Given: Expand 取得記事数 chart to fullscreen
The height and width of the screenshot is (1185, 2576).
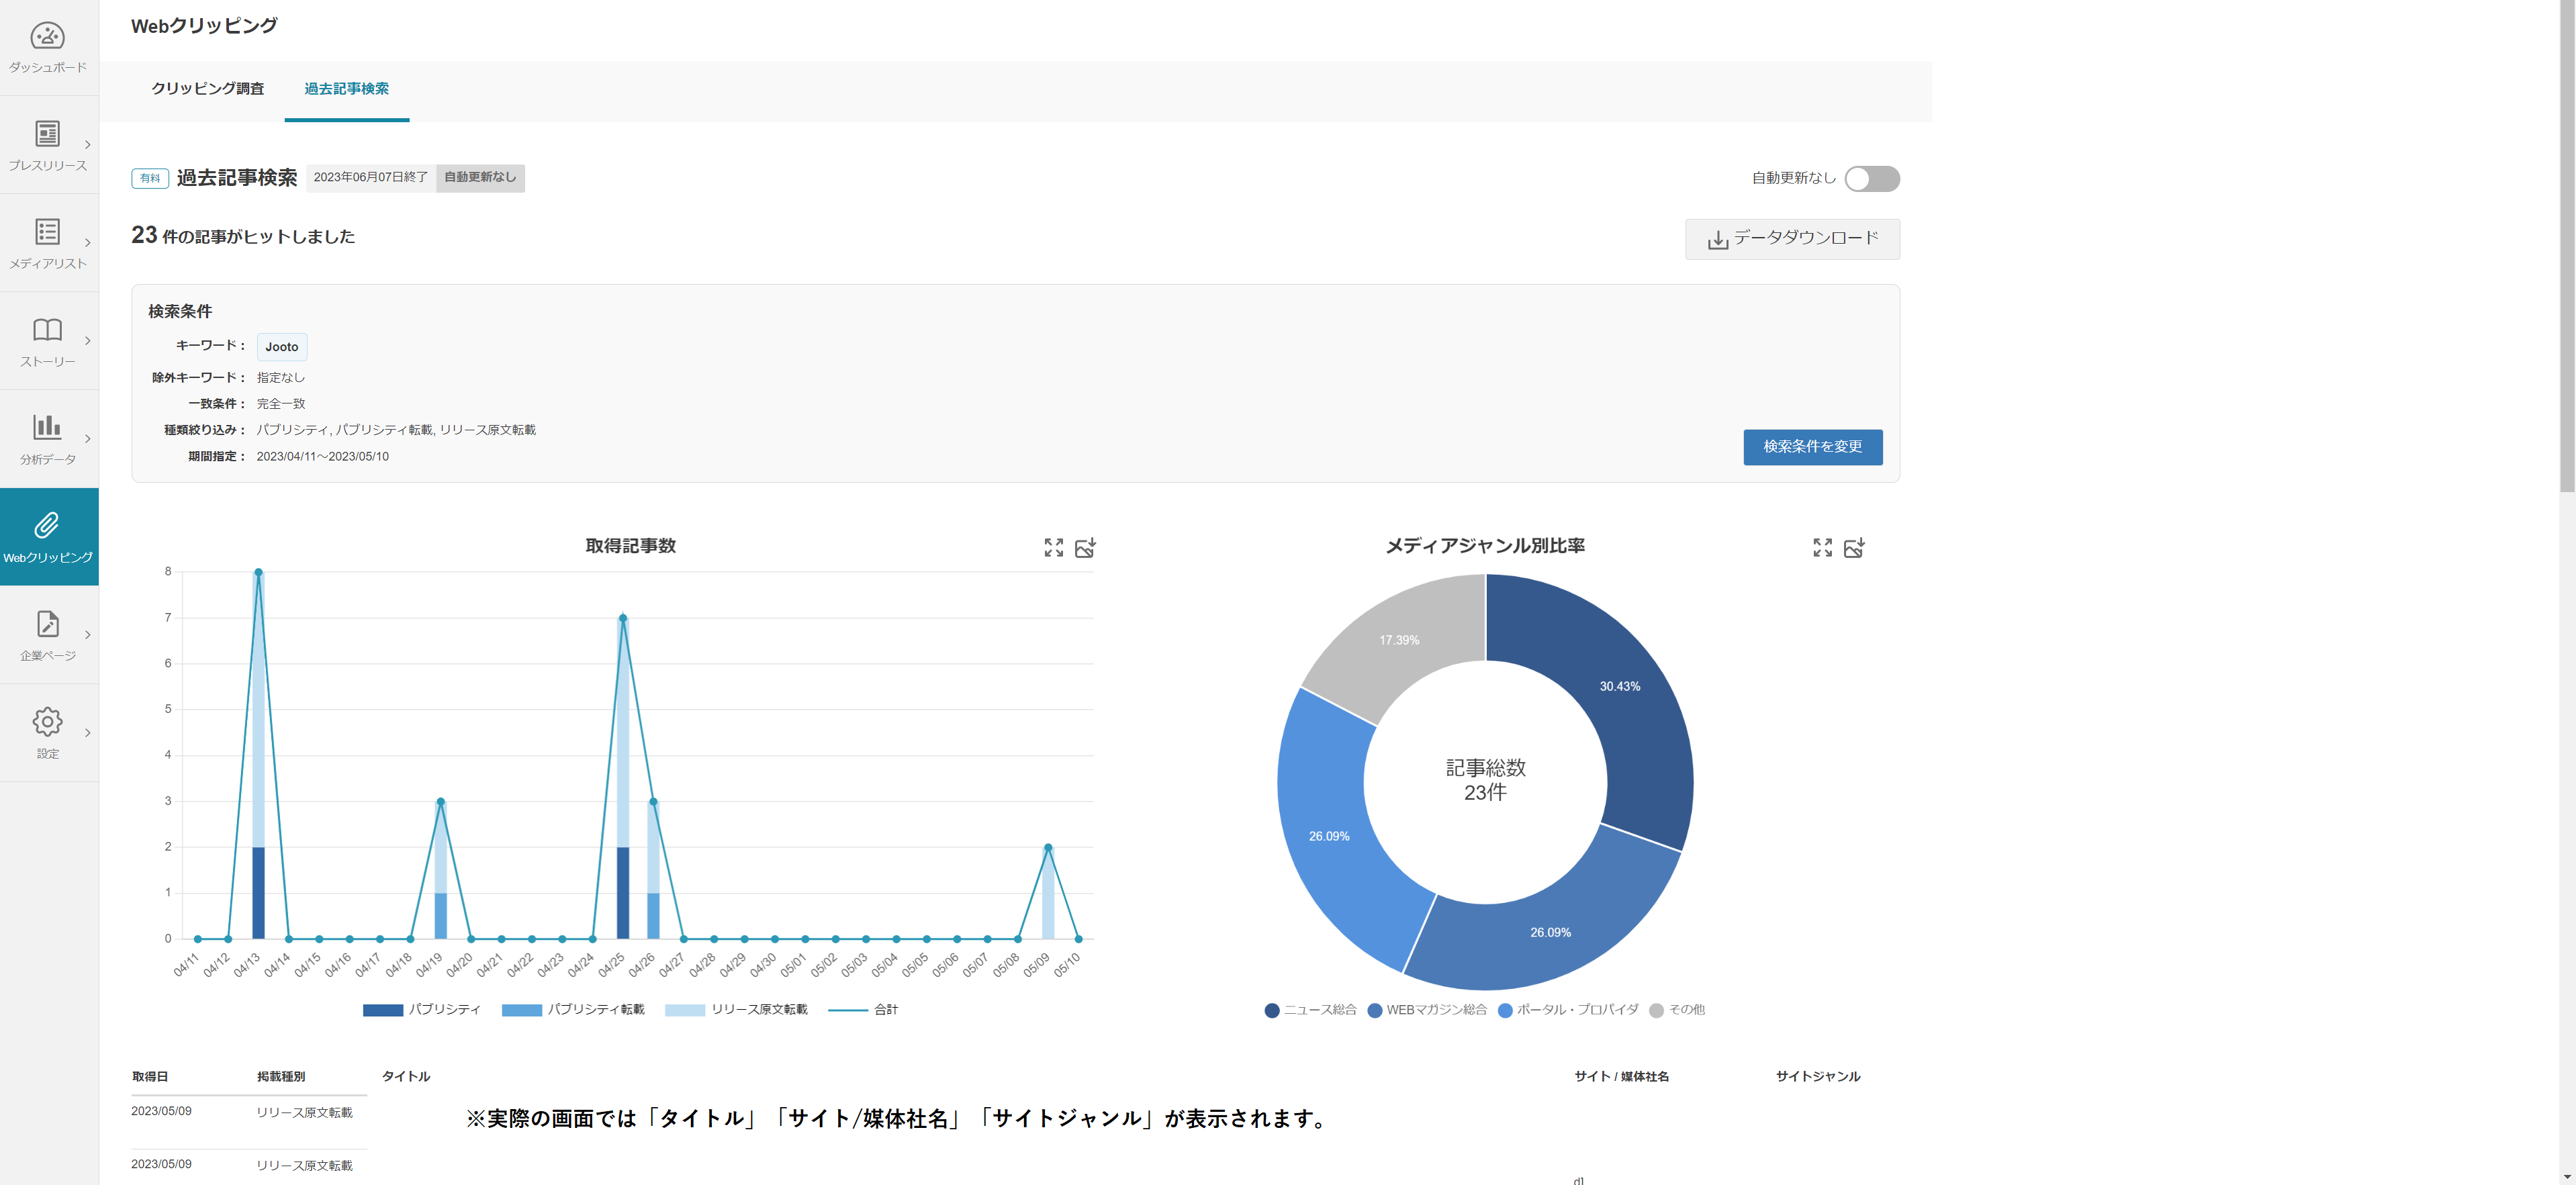Looking at the screenshot, I should 1054,547.
